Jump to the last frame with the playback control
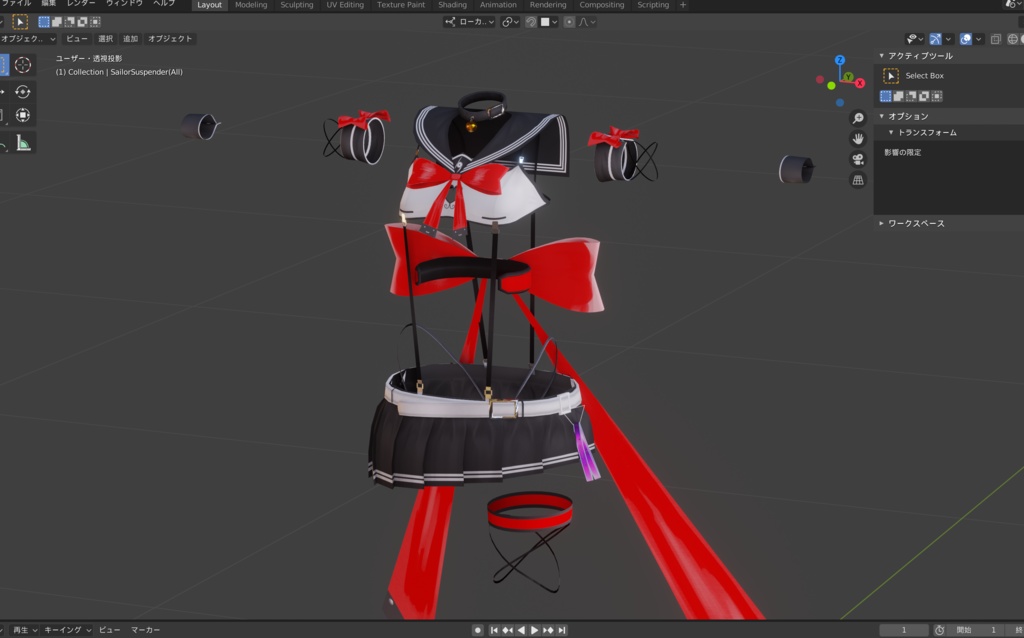Screen dimensions: 1024x638 point(562,631)
